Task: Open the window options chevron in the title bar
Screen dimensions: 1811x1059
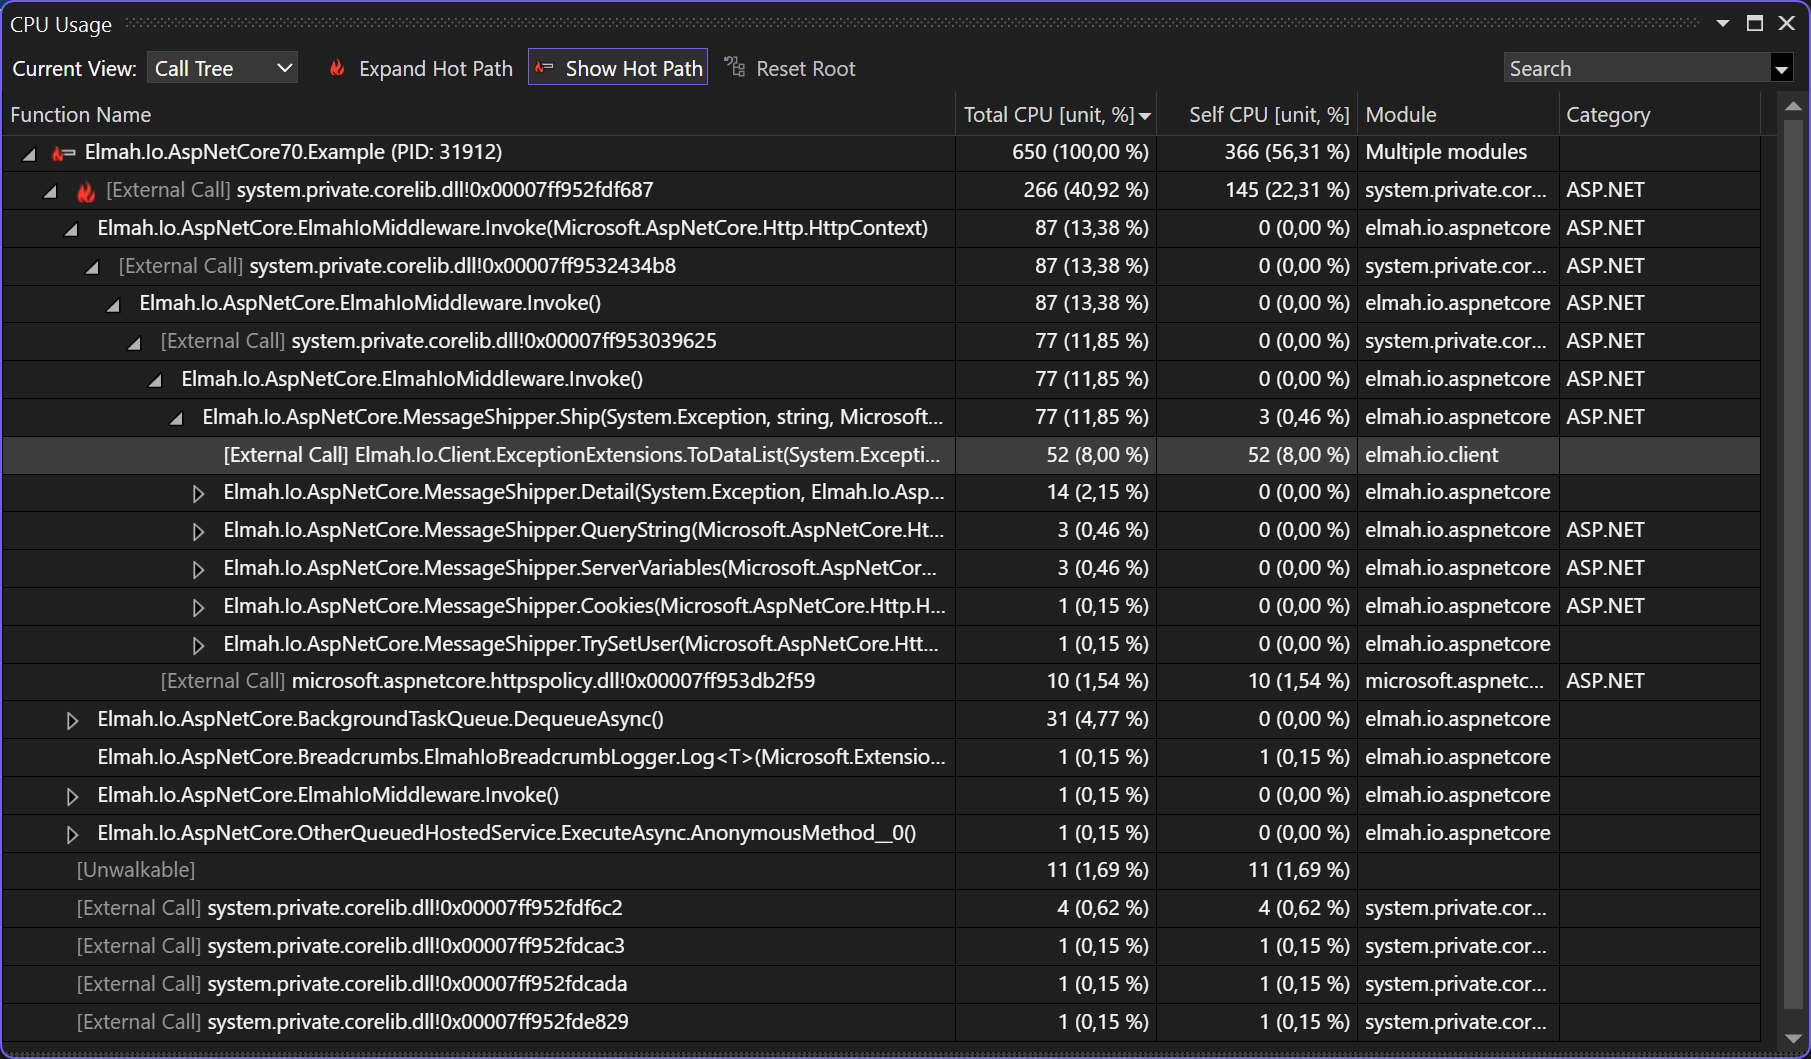Action: [x=1722, y=22]
